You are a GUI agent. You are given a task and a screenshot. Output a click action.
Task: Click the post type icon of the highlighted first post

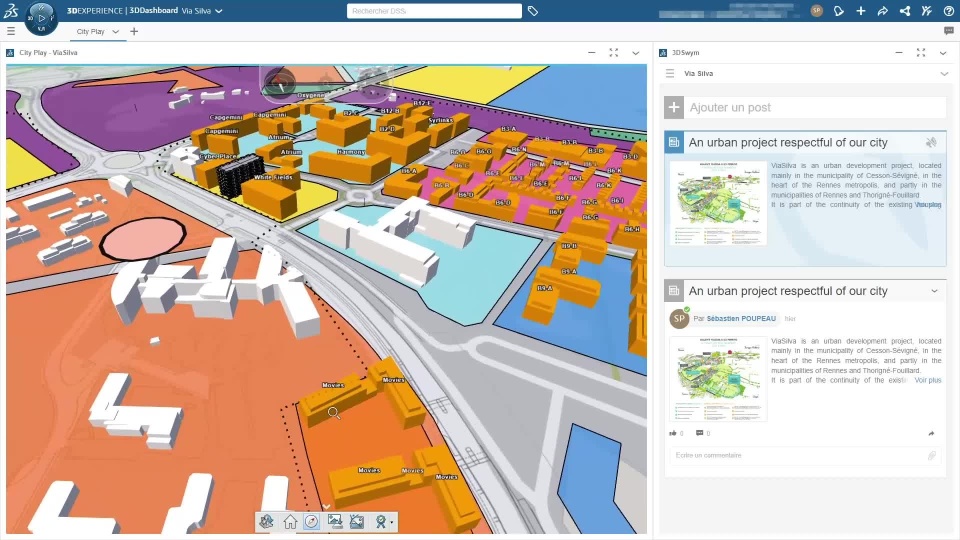point(674,142)
